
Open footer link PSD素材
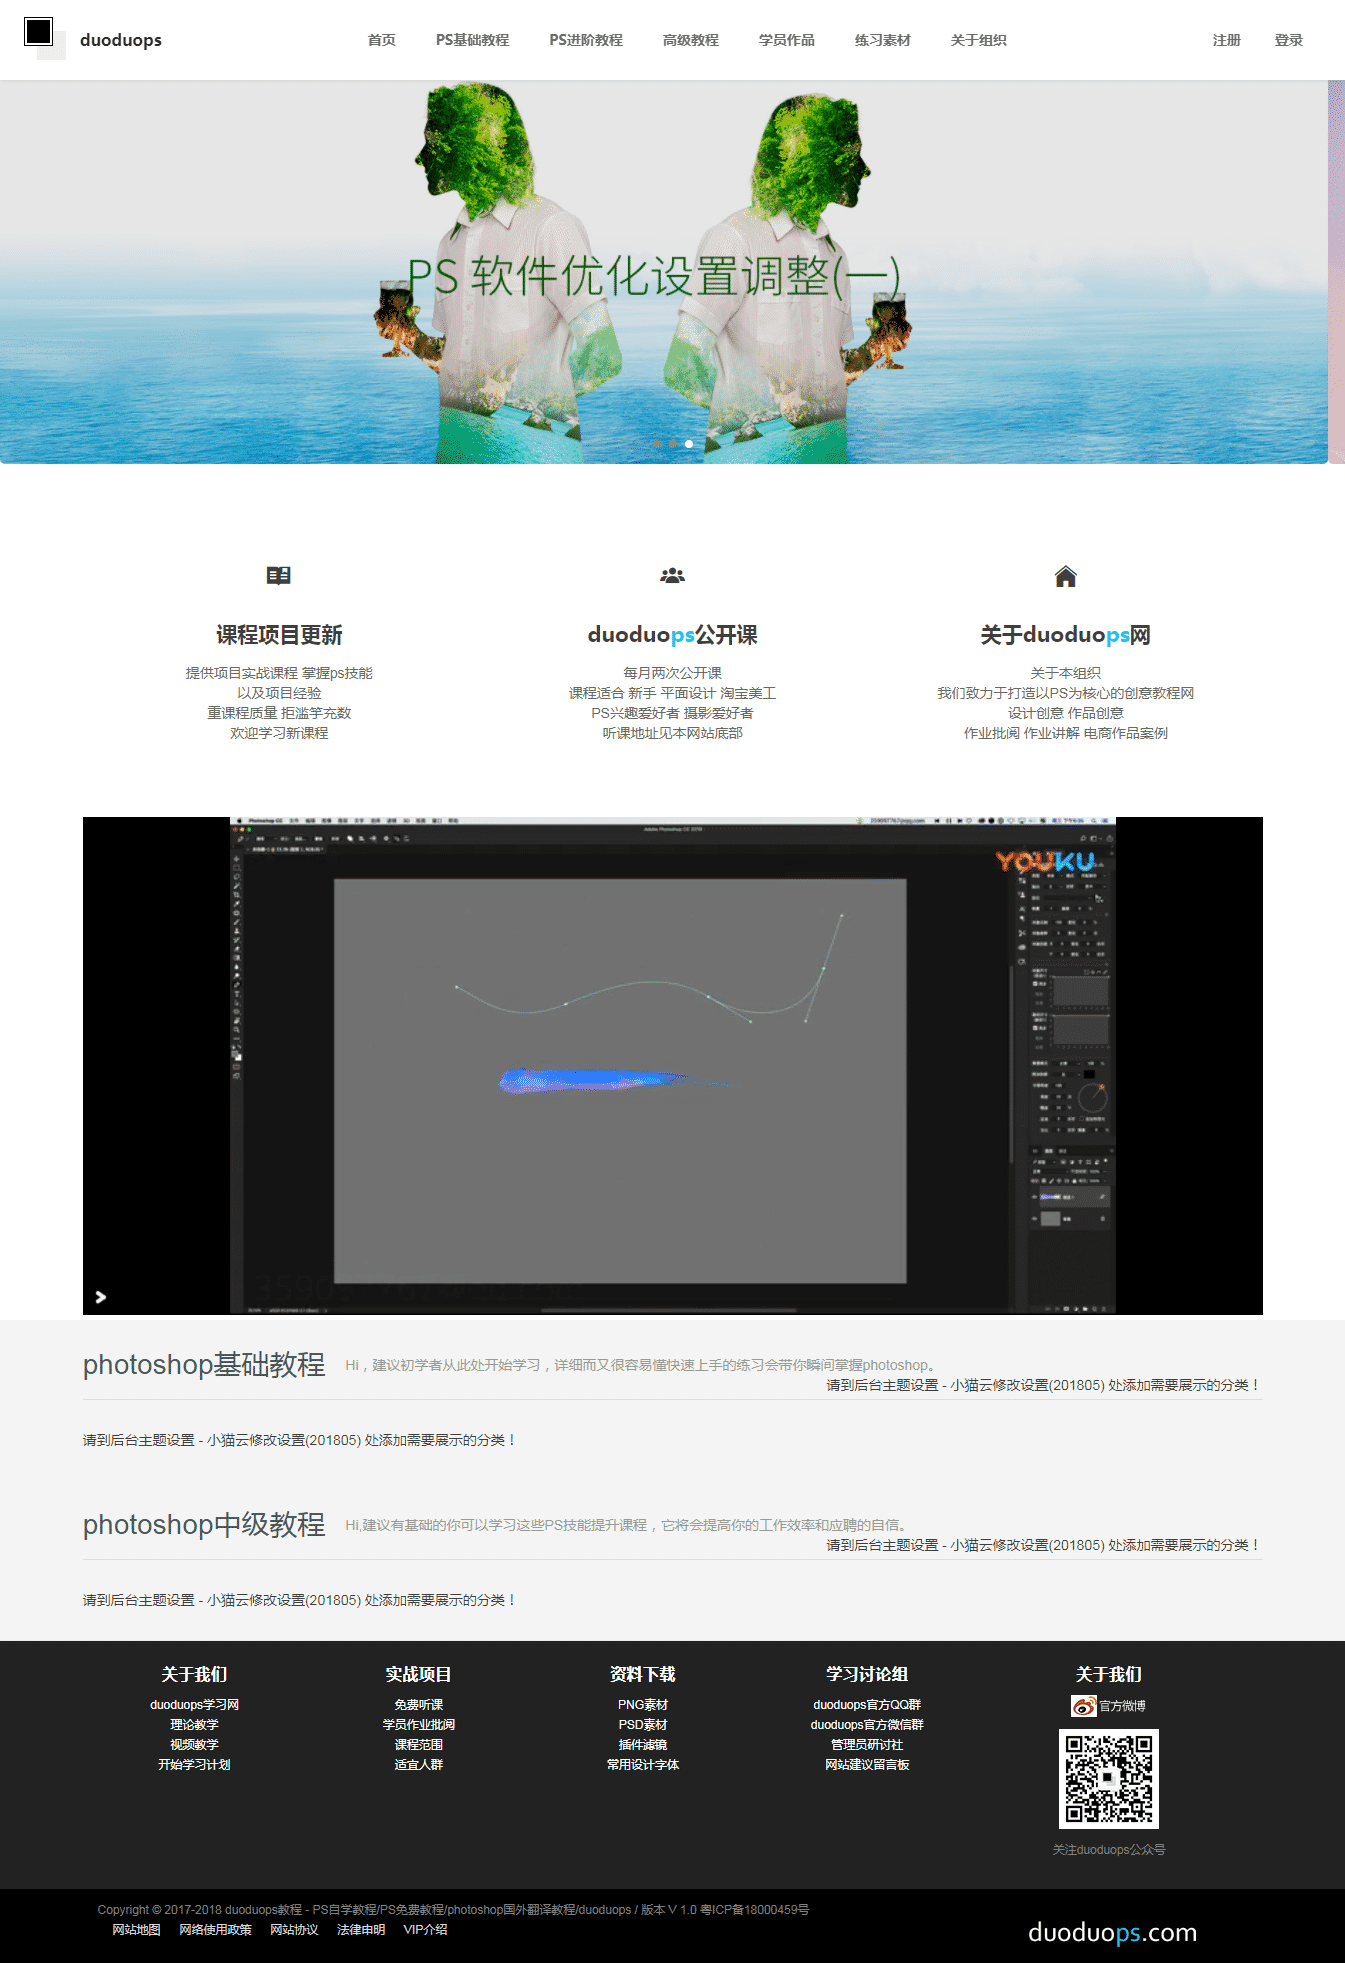pyautogui.click(x=643, y=1725)
